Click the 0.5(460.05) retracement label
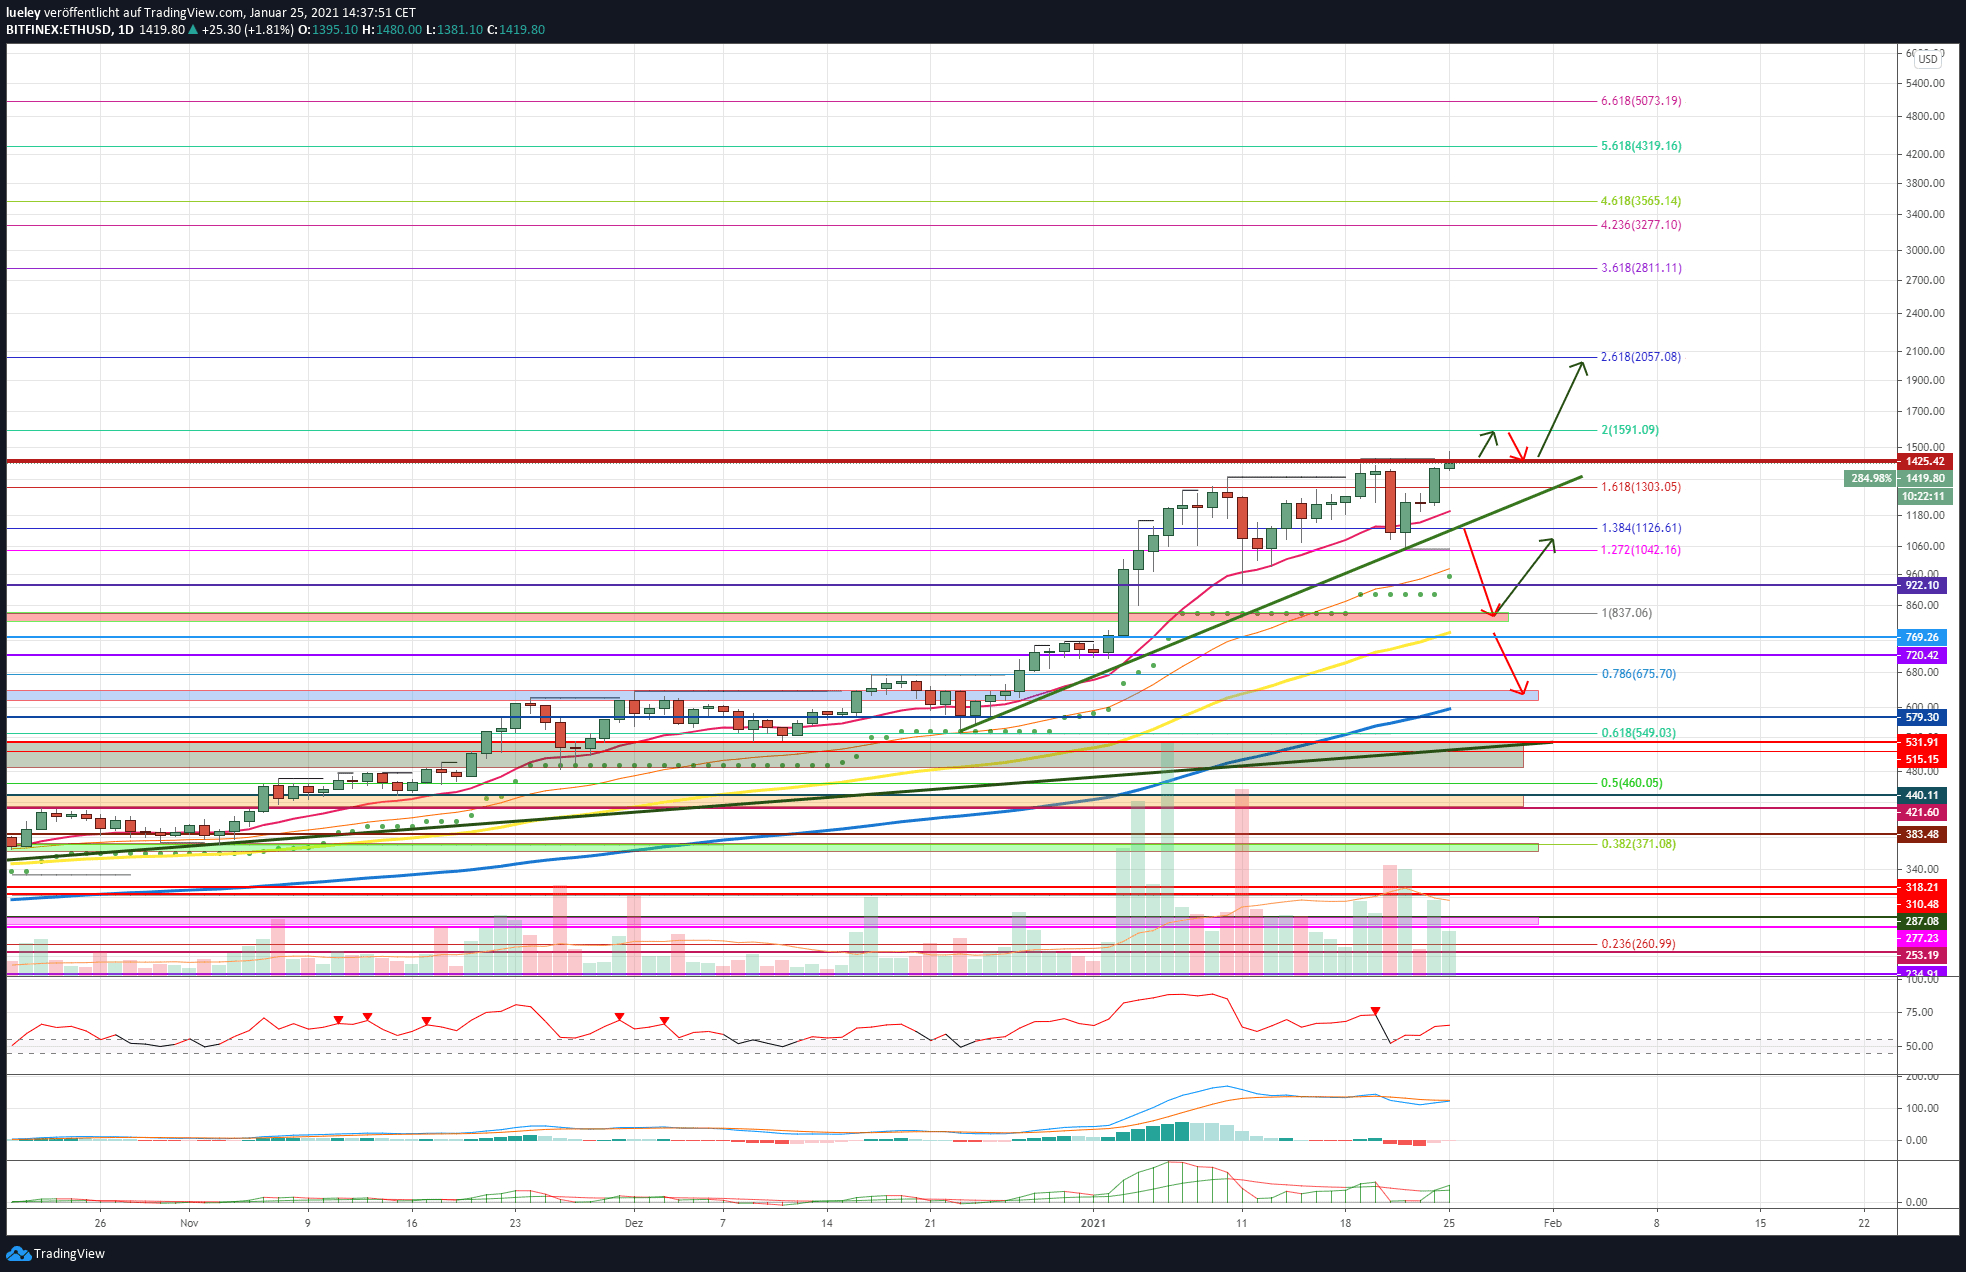This screenshot has width=1966, height=1272. [1632, 783]
